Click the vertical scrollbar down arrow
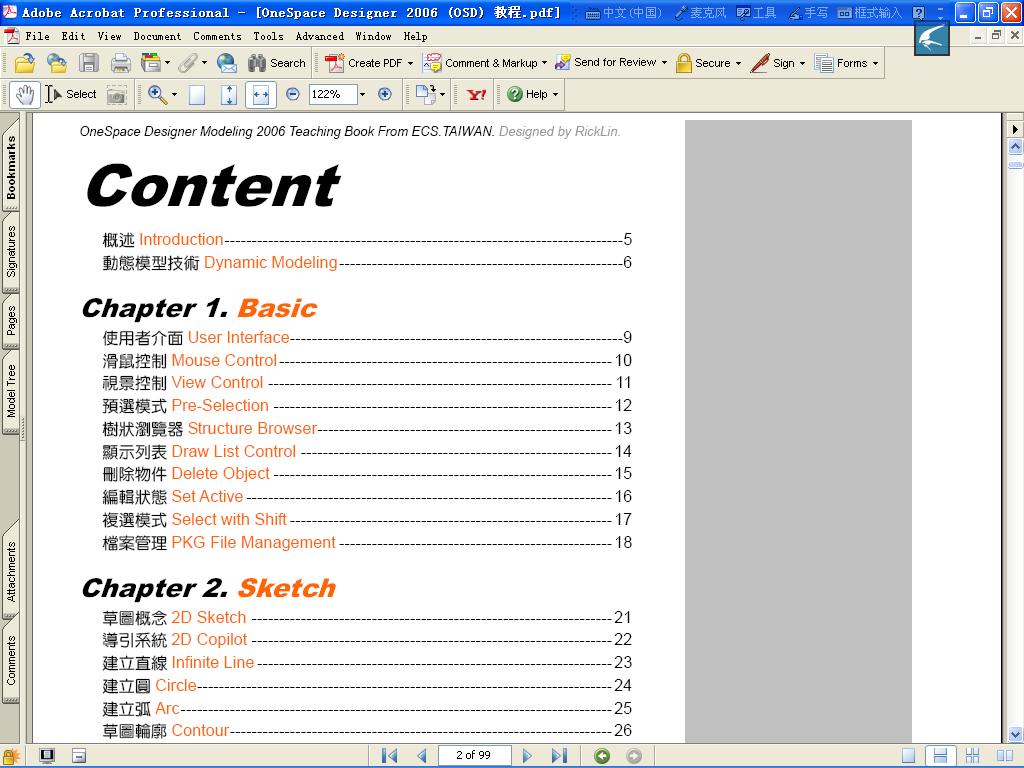The image size is (1024, 768). coord(1015,734)
